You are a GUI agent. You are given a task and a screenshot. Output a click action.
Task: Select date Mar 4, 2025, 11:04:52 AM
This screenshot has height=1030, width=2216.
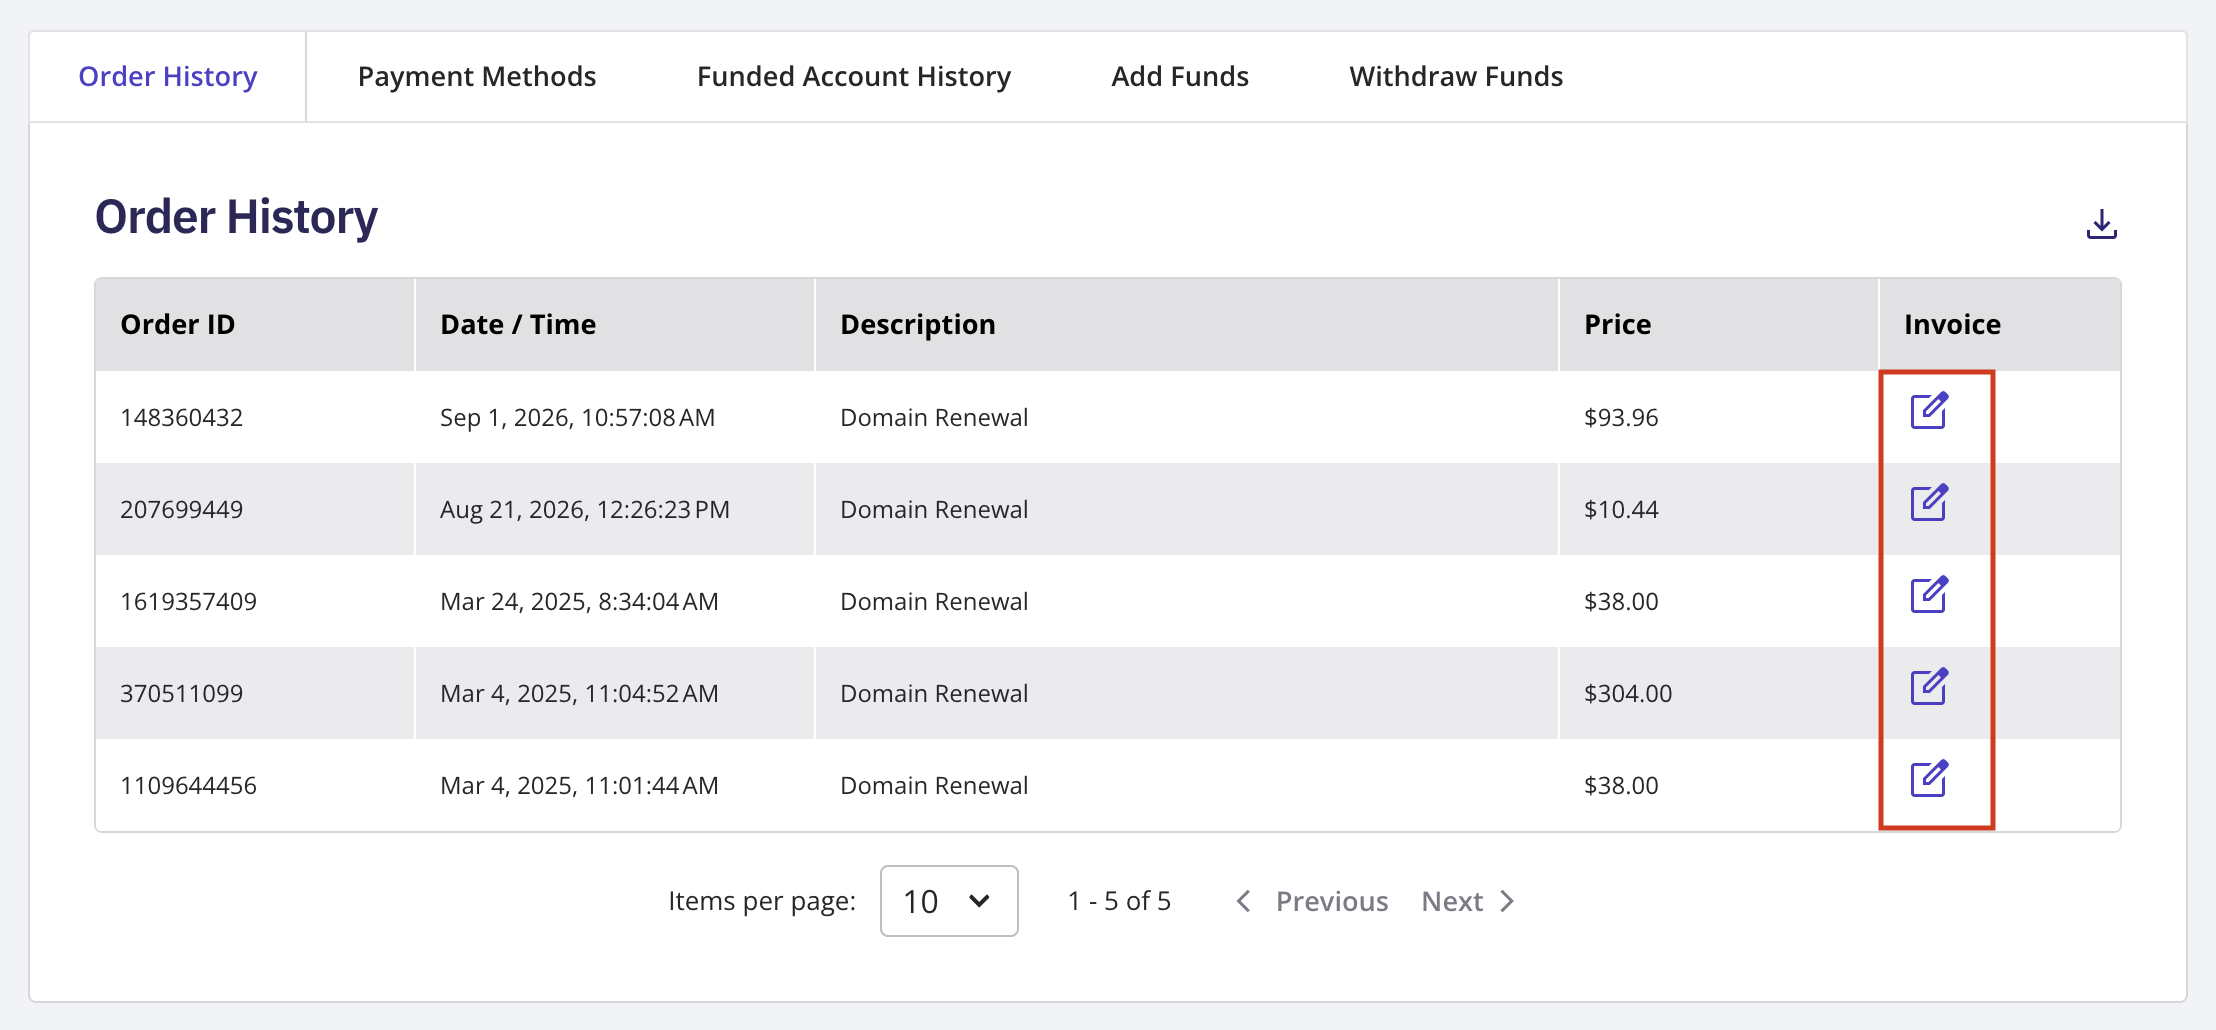pos(580,693)
